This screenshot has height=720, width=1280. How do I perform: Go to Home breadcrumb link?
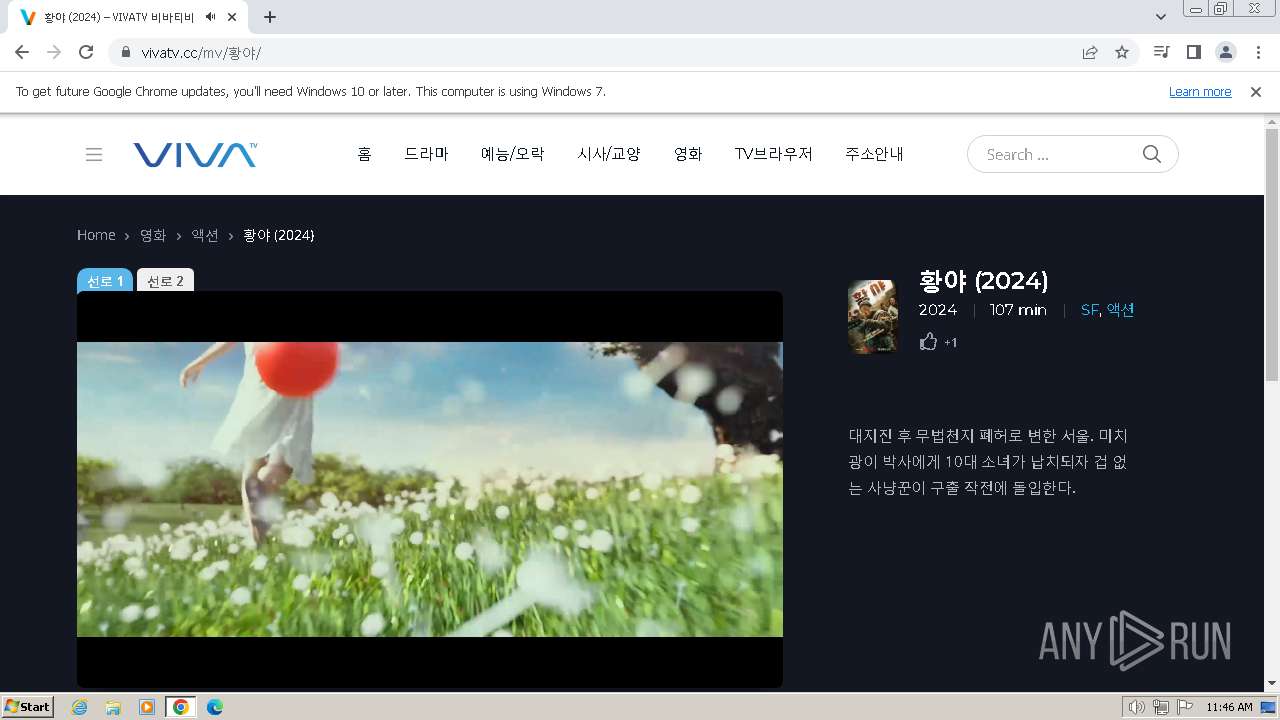[x=96, y=235]
